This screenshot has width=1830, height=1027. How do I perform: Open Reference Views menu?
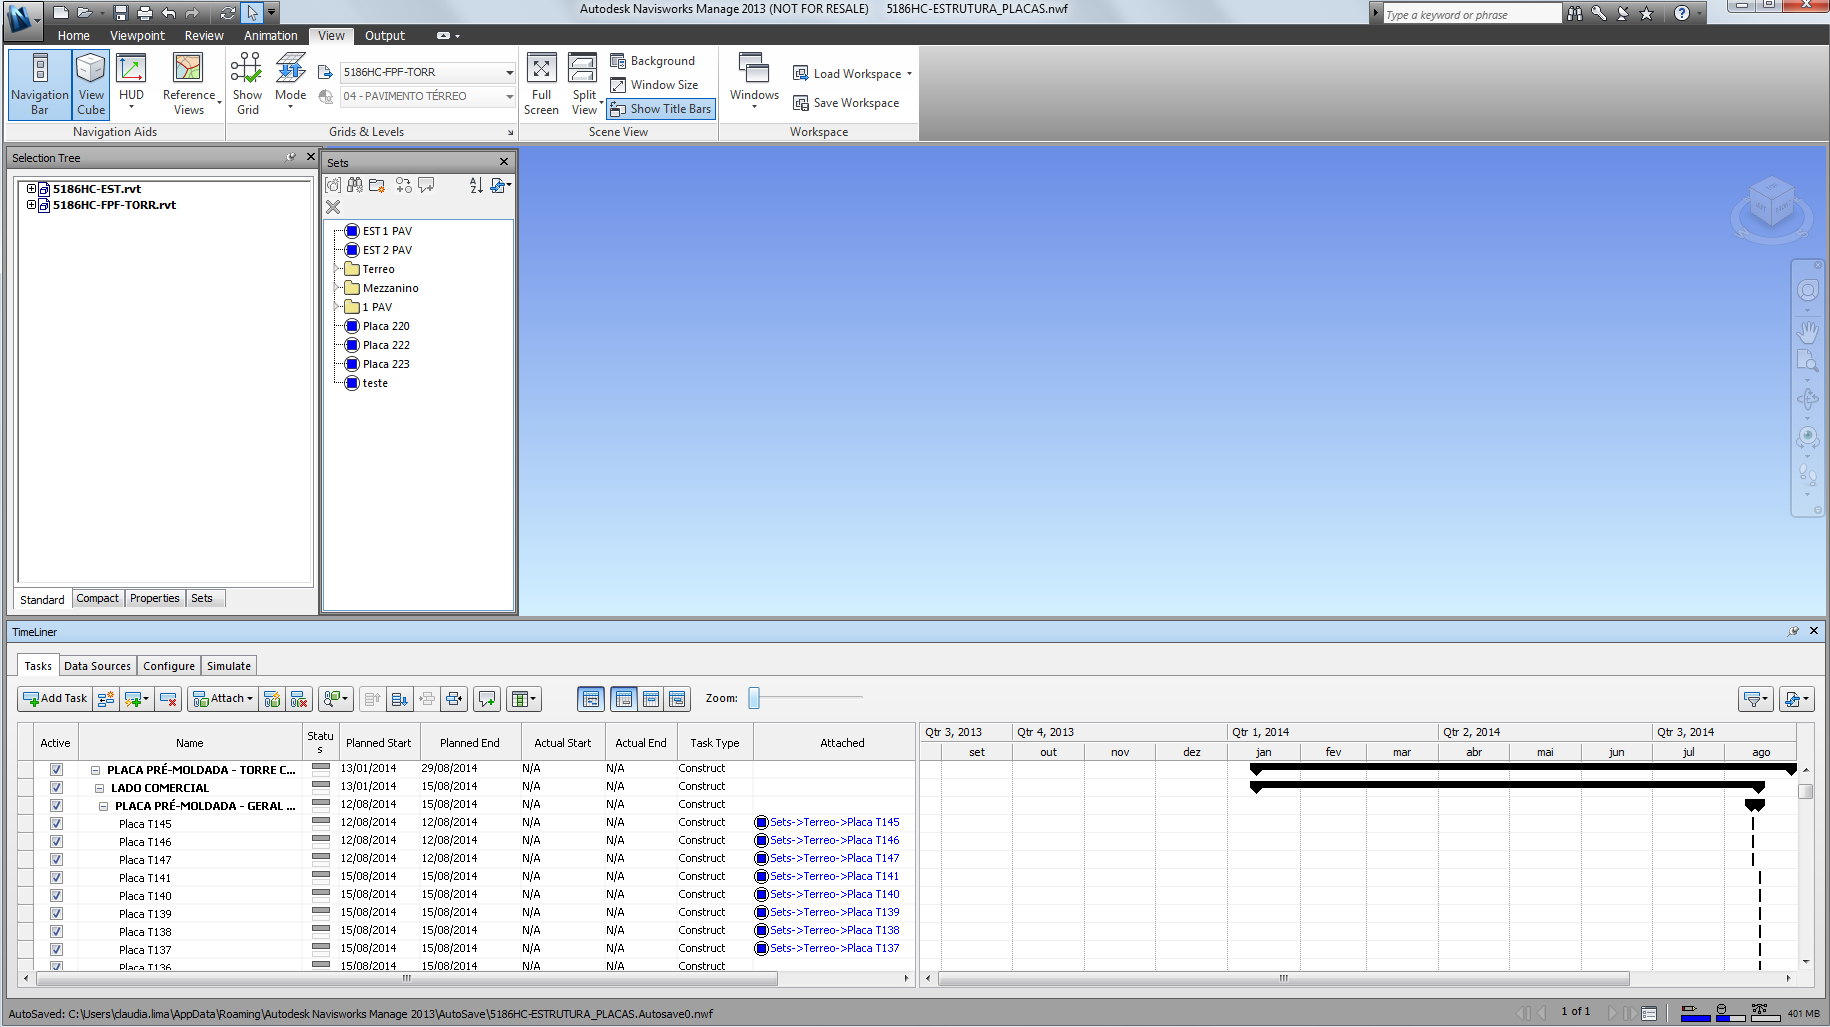(x=190, y=84)
